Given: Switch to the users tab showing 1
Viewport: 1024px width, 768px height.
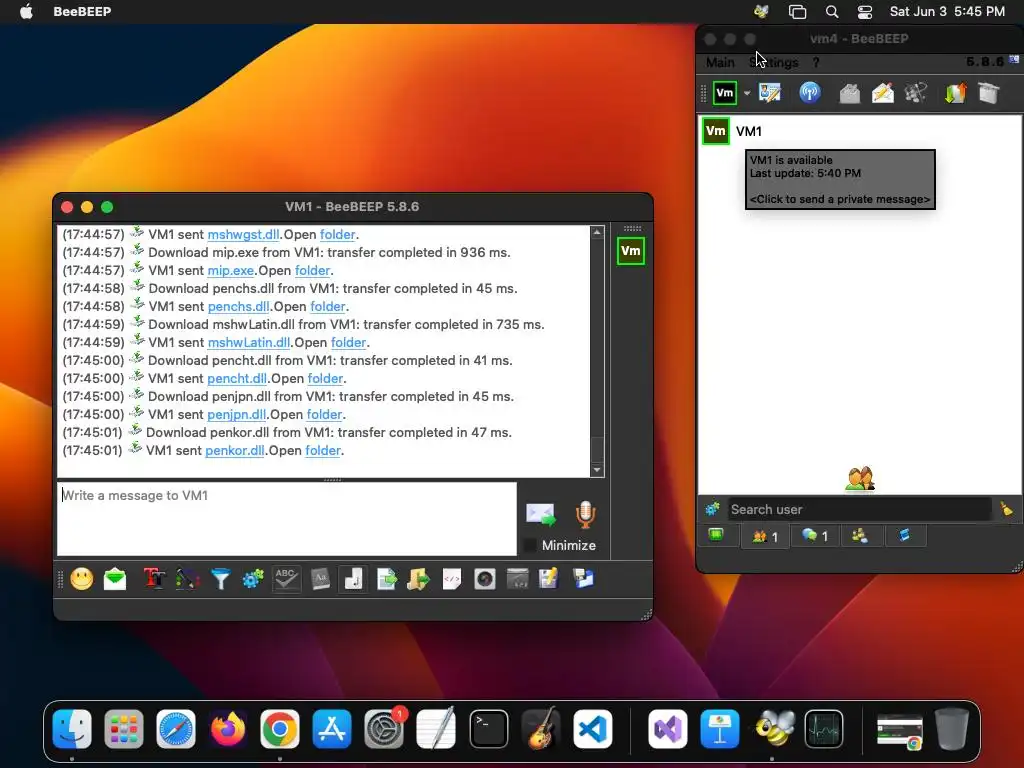Looking at the screenshot, I should tap(765, 536).
